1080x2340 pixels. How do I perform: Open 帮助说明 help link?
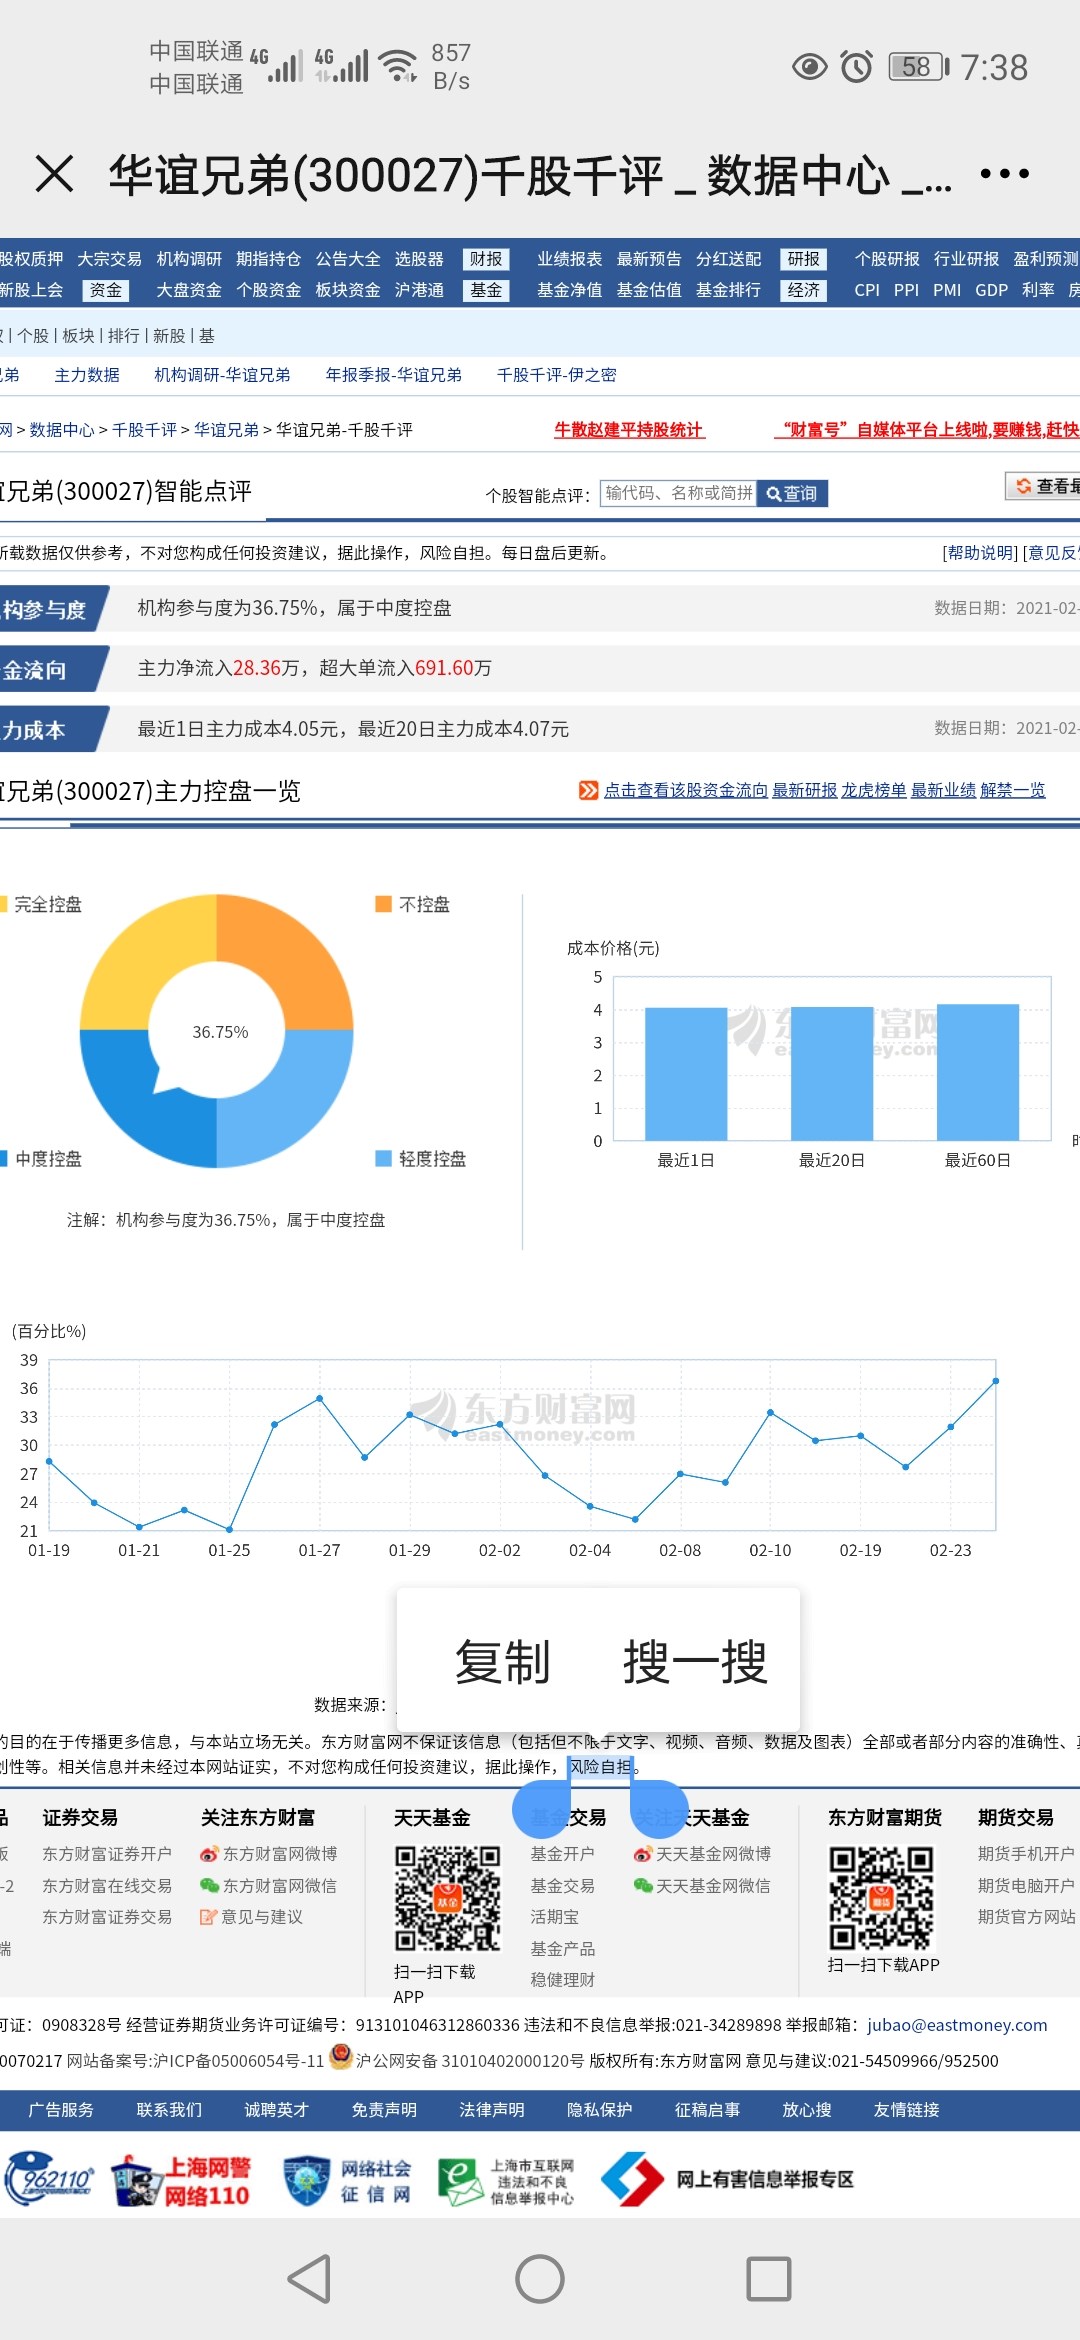point(981,553)
